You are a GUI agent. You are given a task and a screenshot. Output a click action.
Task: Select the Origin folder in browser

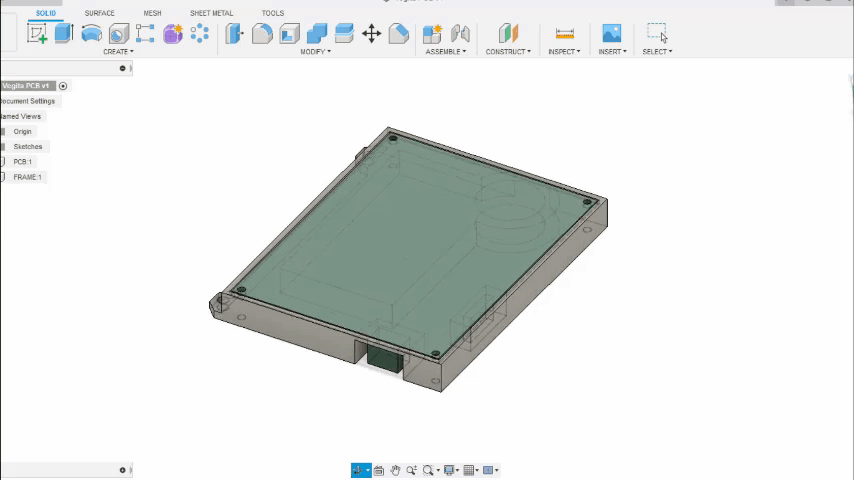click(22, 132)
